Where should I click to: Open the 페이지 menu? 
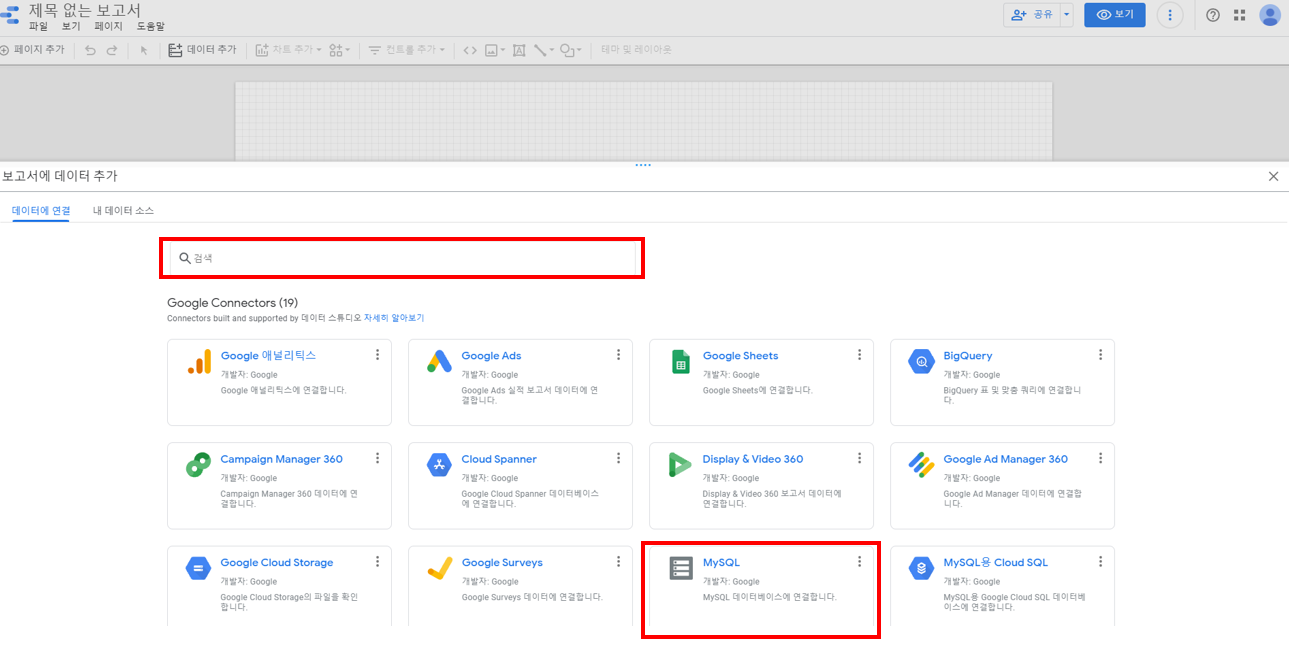point(108,27)
